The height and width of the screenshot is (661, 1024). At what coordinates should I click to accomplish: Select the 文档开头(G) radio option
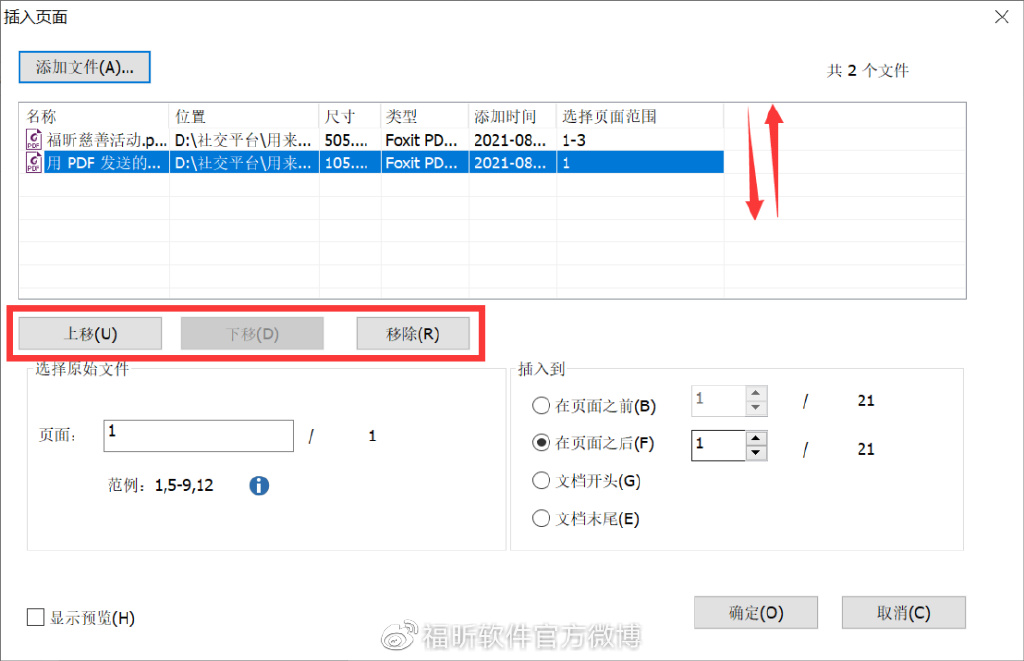(541, 480)
